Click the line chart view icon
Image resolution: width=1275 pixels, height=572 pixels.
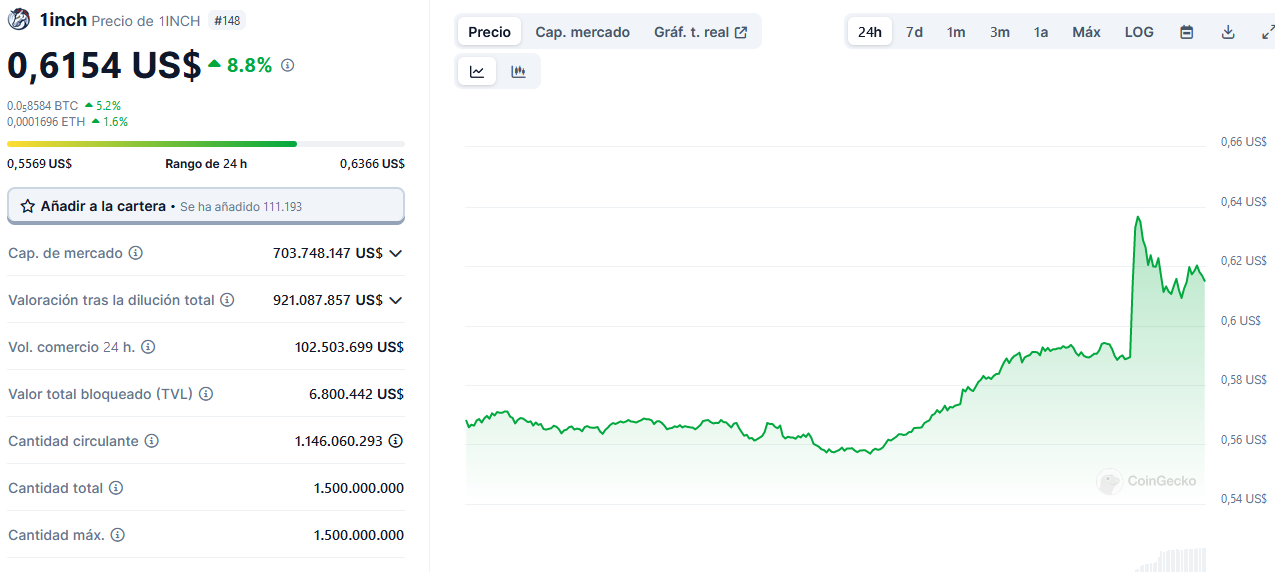[477, 71]
